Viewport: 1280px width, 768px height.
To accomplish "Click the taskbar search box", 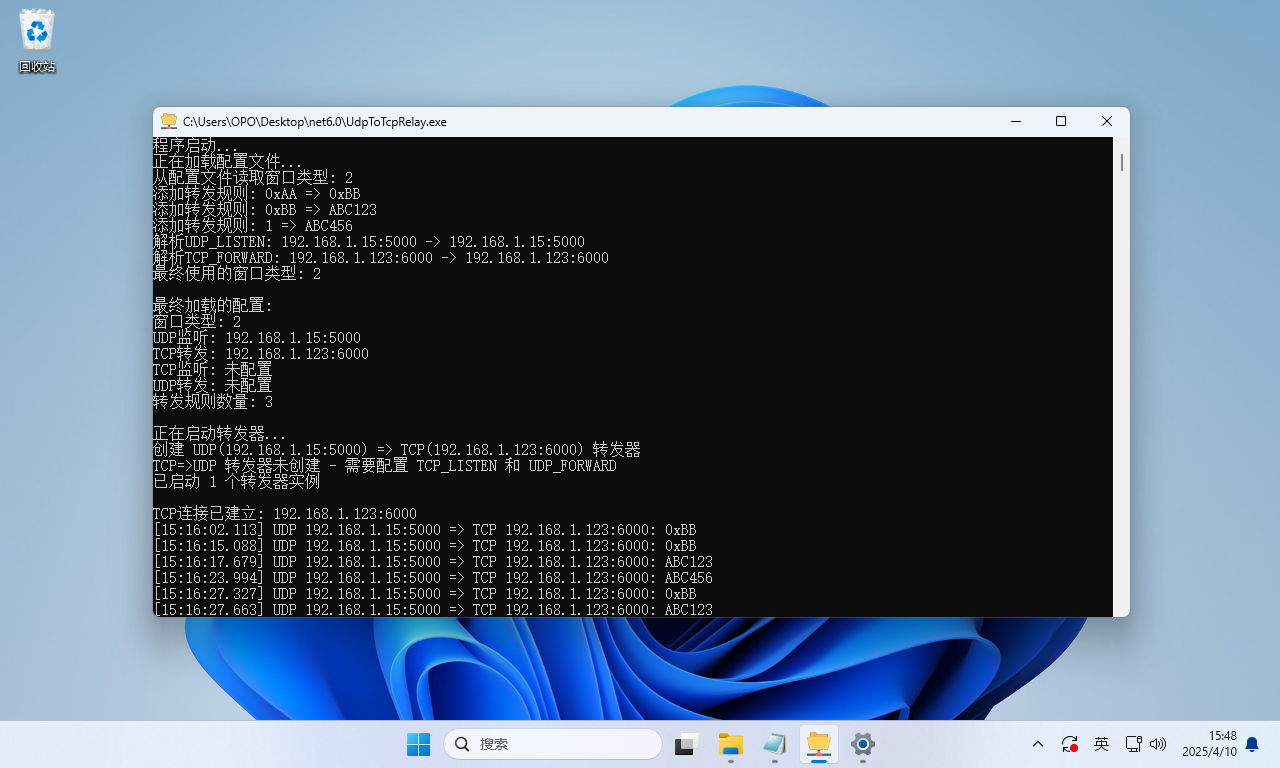I will click(x=553, y=744).
